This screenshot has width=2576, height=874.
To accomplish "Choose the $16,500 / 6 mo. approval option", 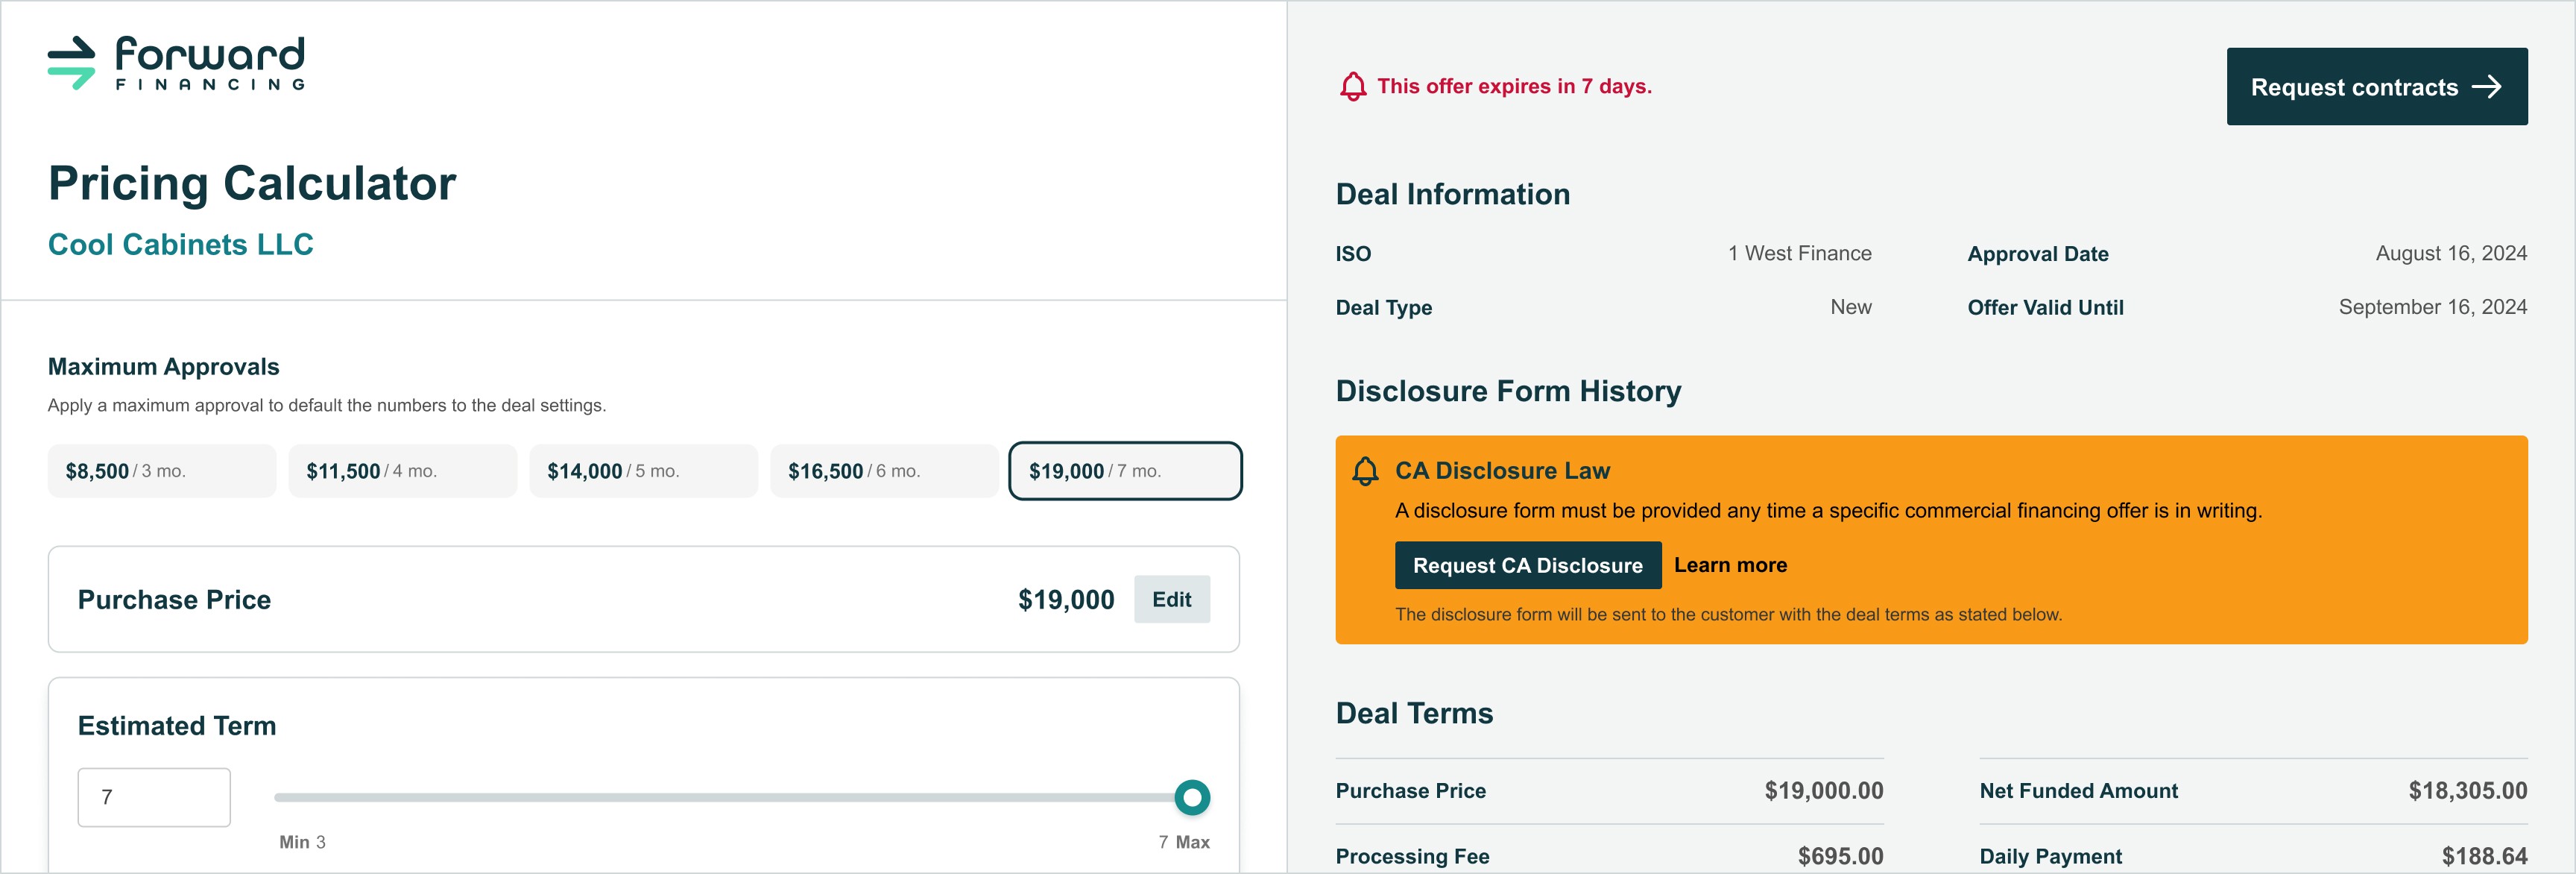I will point(885,471).
